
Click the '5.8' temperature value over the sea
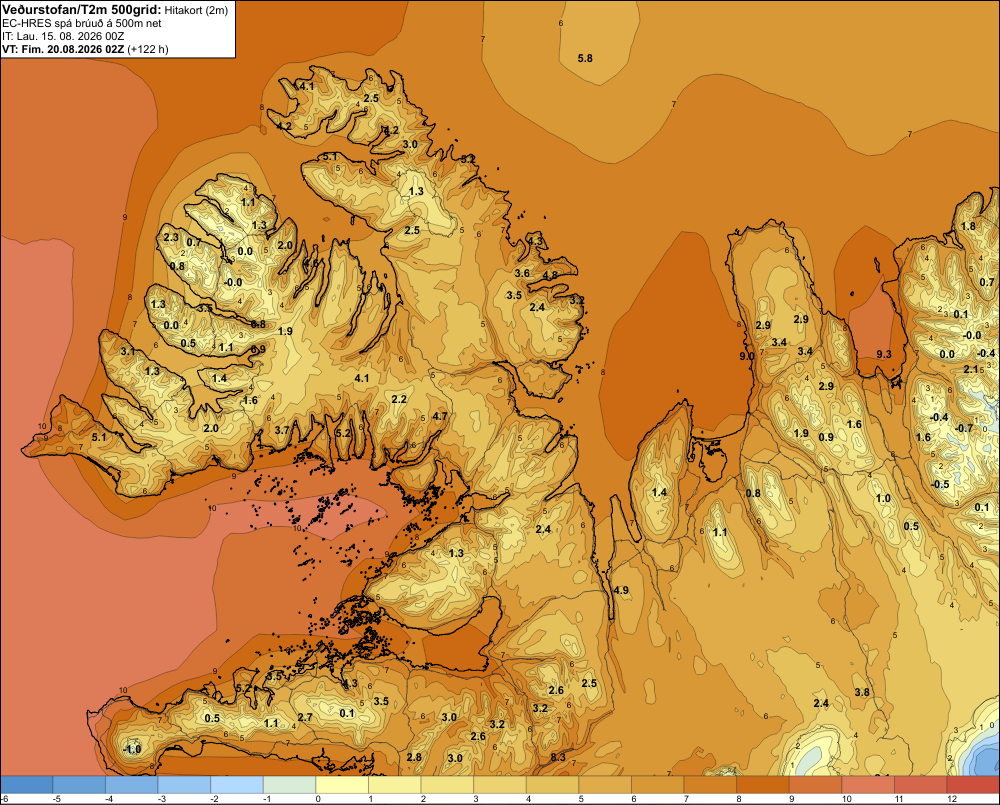click(x=585, y=58)
